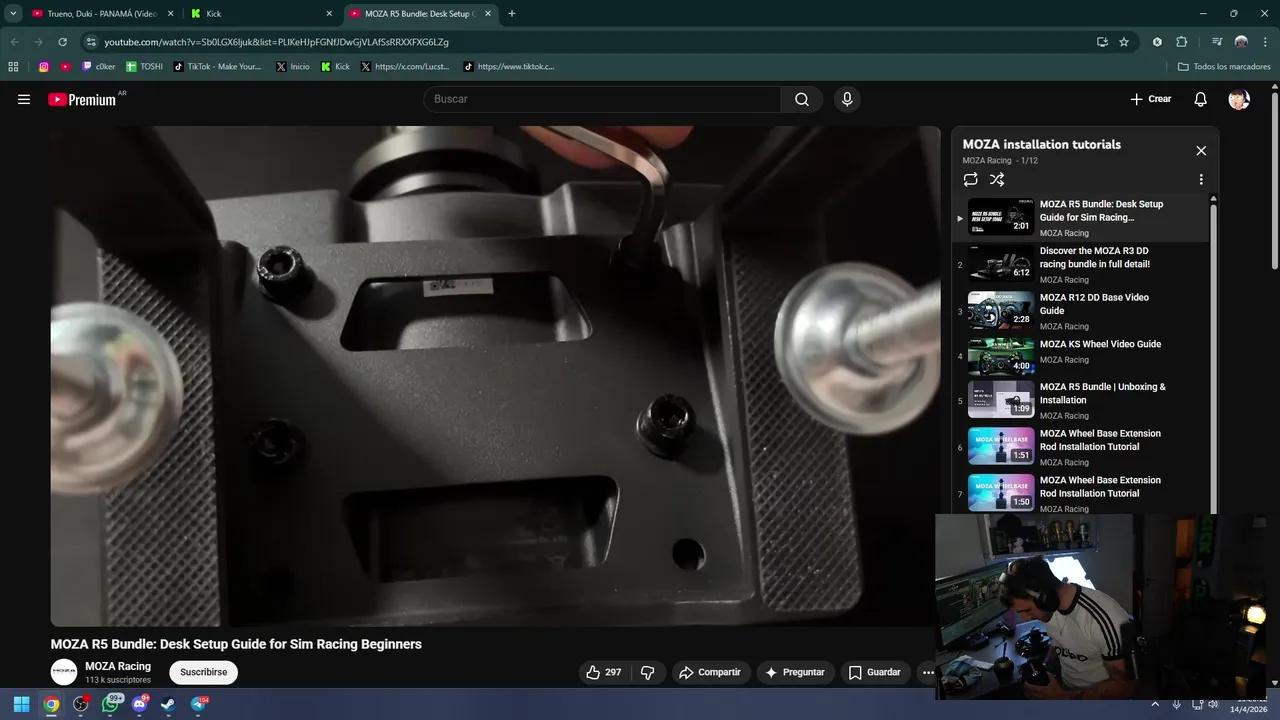The image size is (1280, 720).
Task: Go to YouTube Premium home logo
Action: click(83, 99)
